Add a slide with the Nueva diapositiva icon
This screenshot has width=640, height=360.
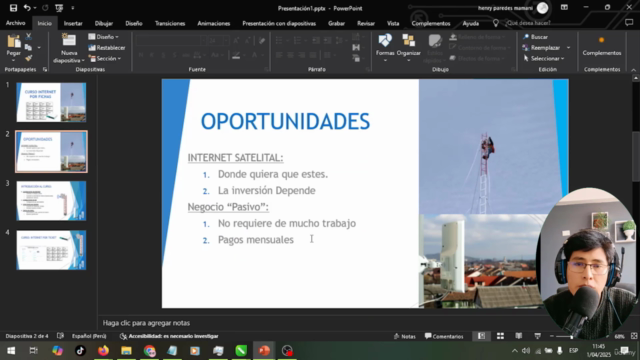coord(69,41)
